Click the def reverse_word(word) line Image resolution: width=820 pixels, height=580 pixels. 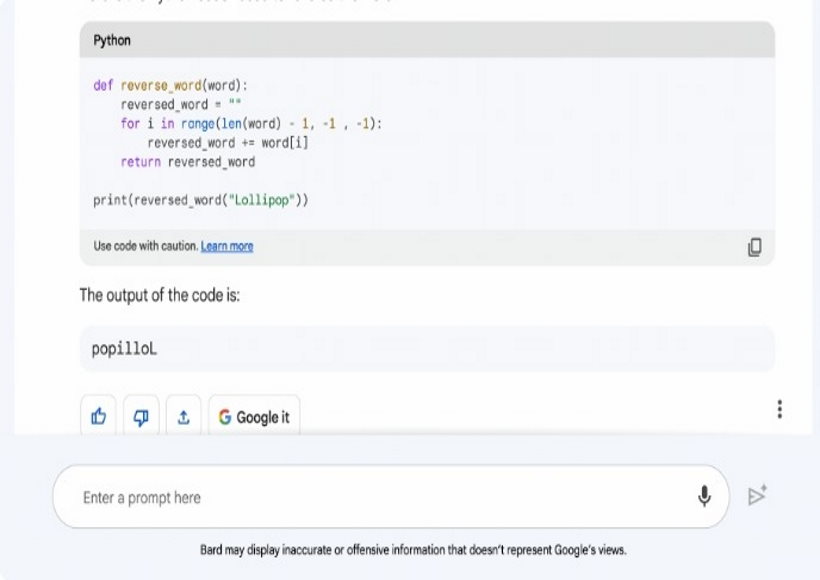click(169, 85)
